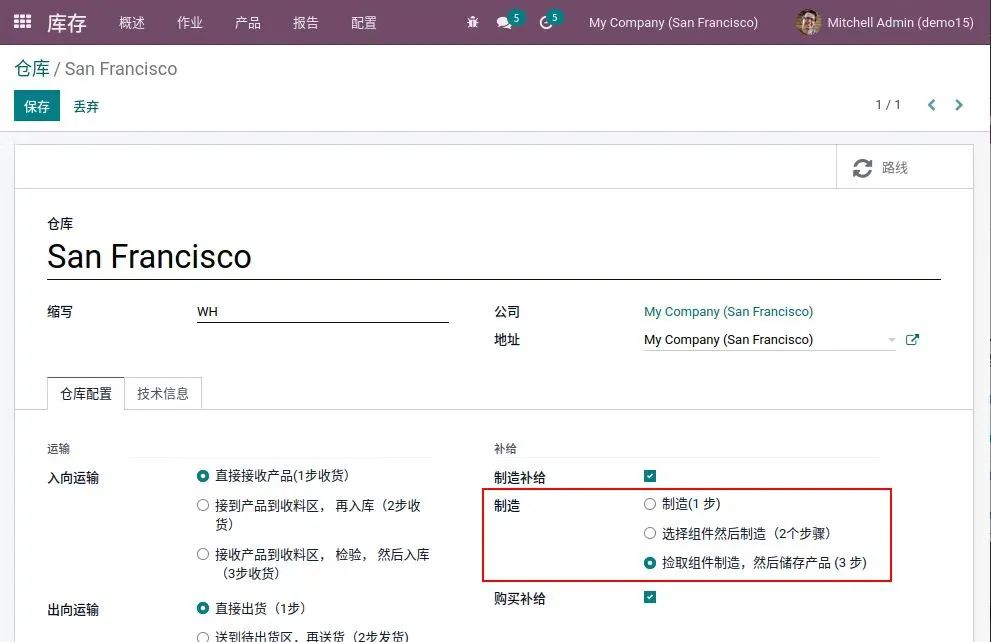Open the activities clock icon
991x642 pixels.
[546, 22]
